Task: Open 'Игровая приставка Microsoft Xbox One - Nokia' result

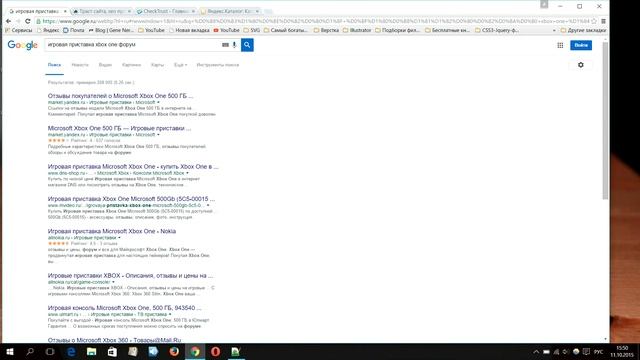Action: pyautogui.click(x=112, y=231)
